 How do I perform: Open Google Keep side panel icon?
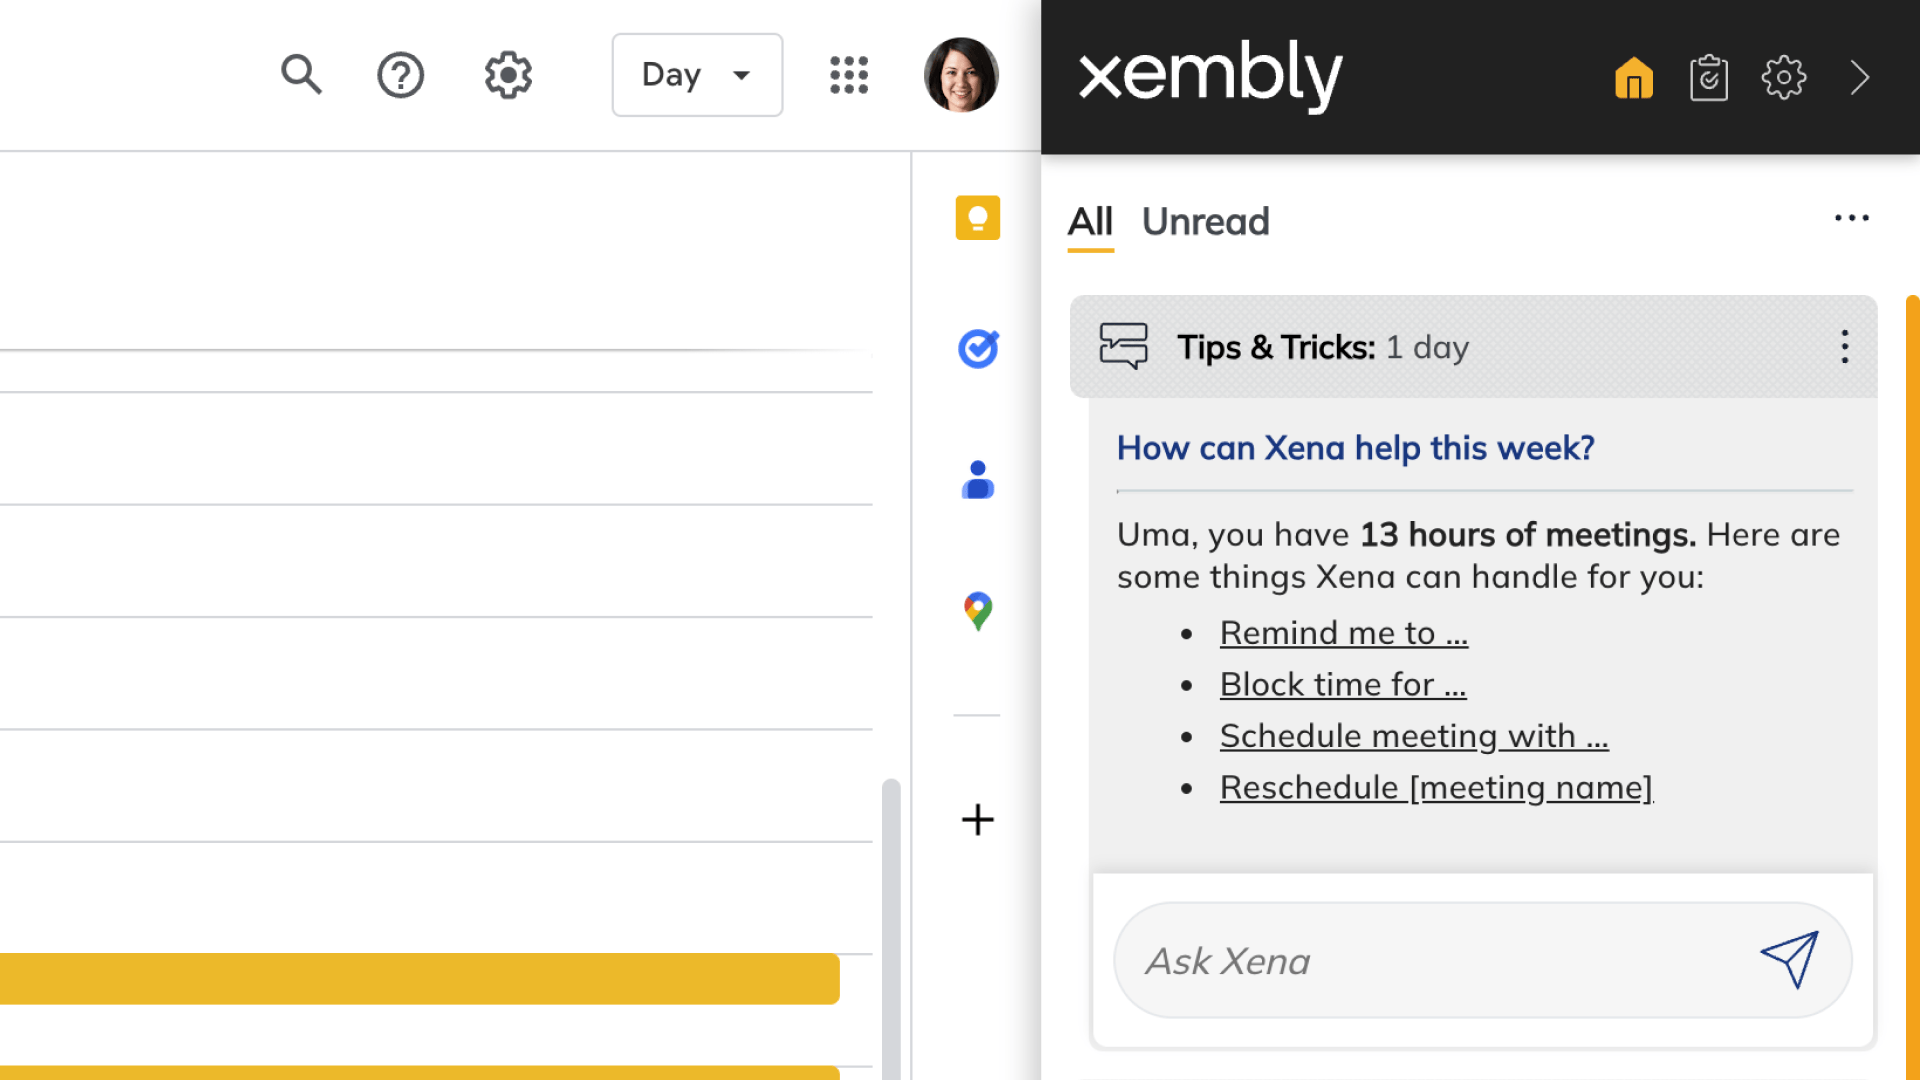(977, 218)
